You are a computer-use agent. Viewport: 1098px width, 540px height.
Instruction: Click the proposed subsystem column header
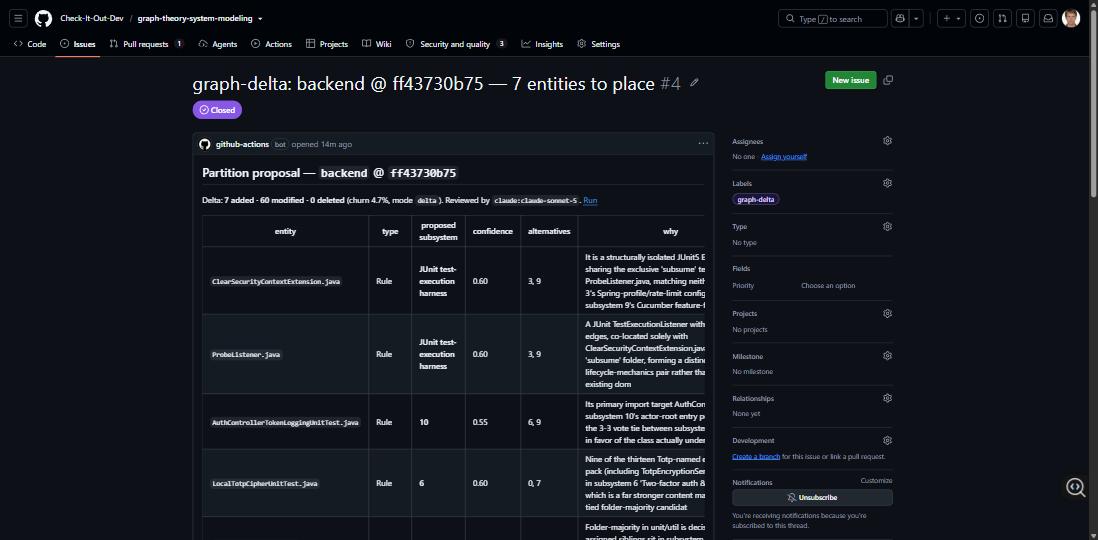click(x=438, y=231)
